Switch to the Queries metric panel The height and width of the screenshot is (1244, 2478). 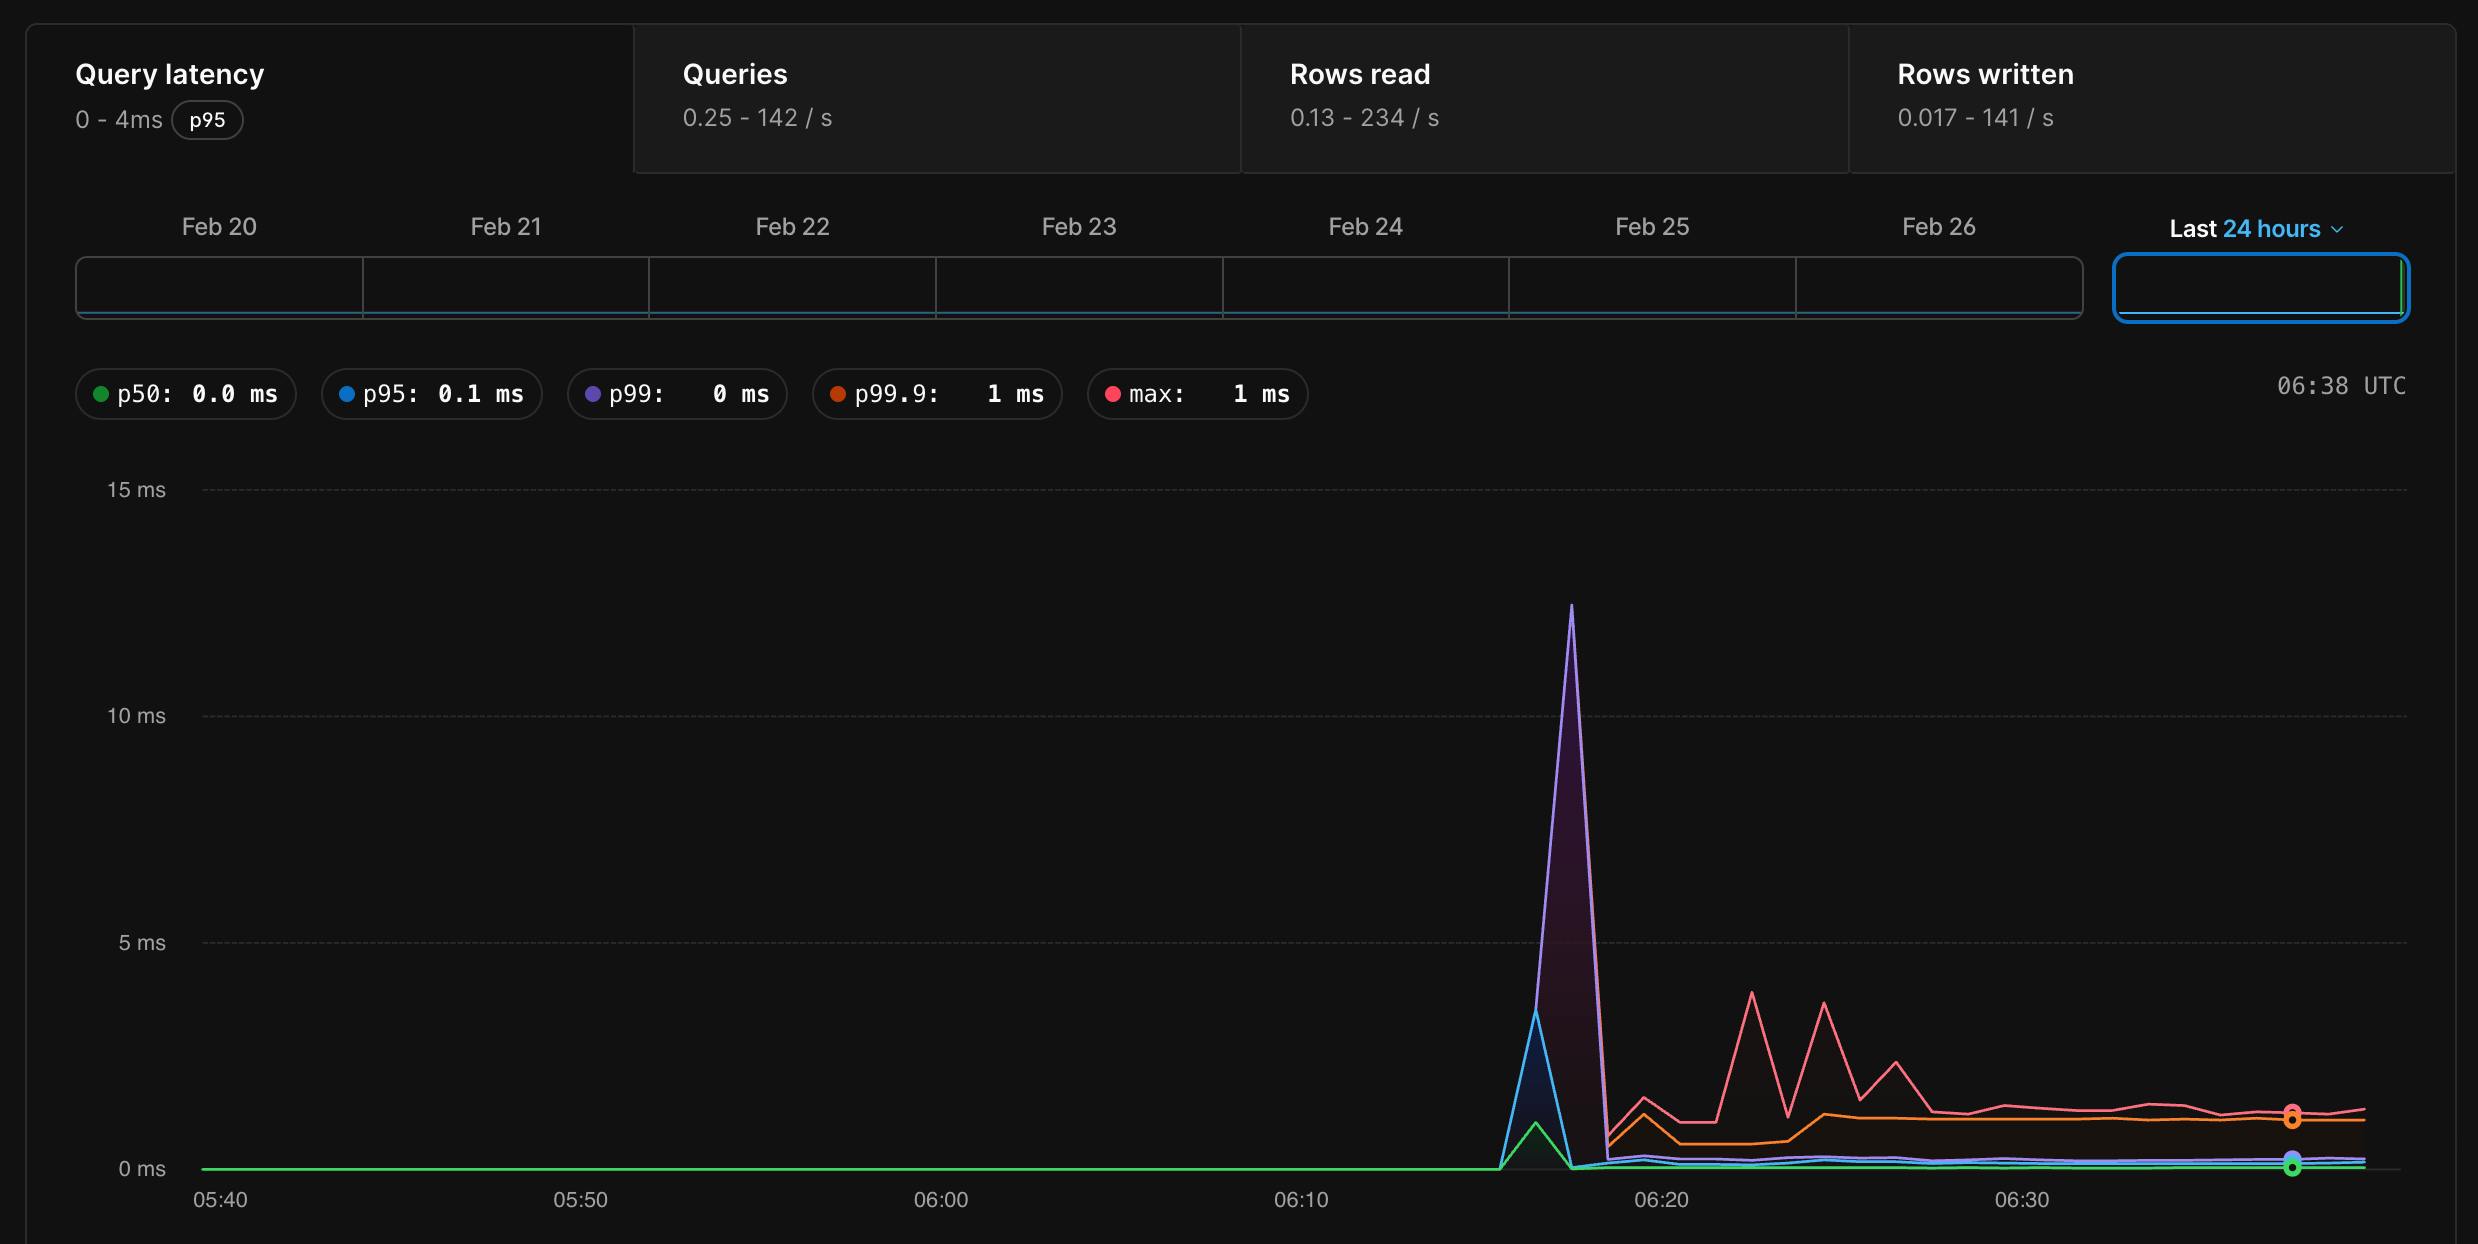[x=937, y=97]
